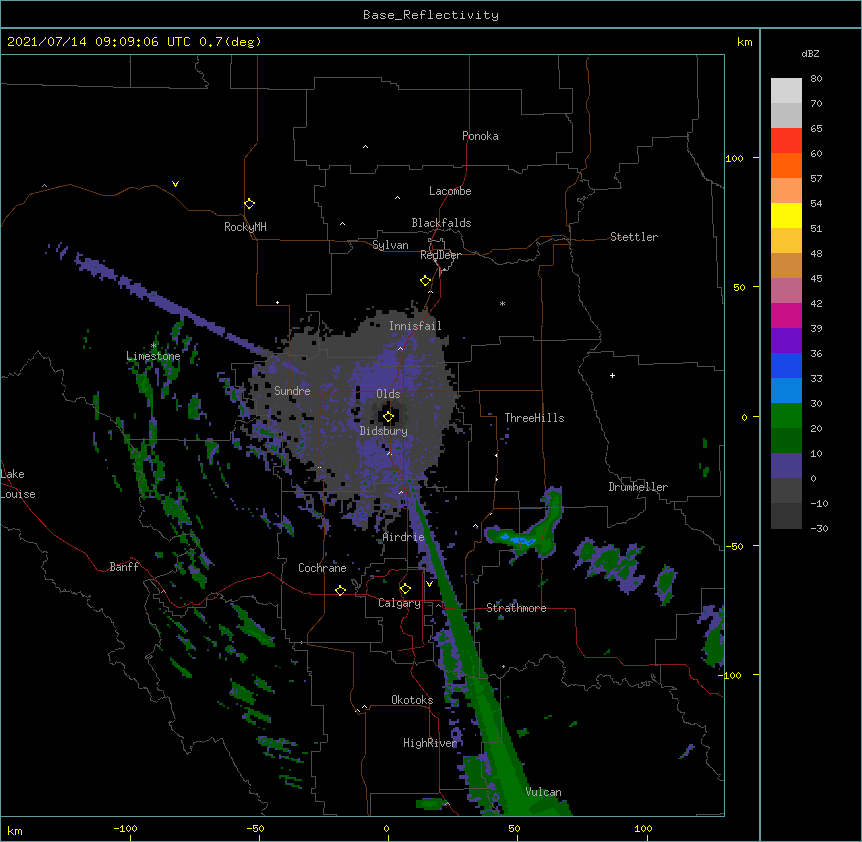Click the Sundre town label
Image resolution: width=862 pixels, height=842 pixels.
click(292, 391)
